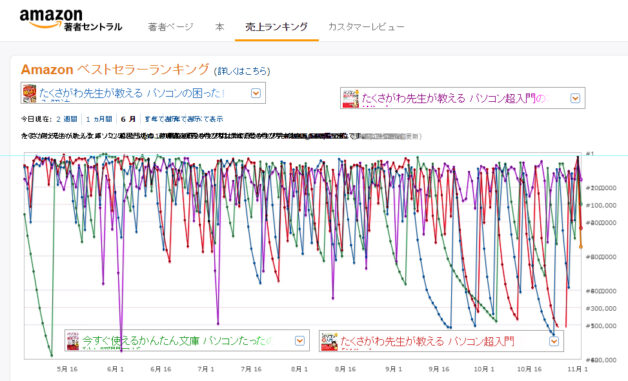
Task: Switch to the 本 tab
Action: click(219, 27)
